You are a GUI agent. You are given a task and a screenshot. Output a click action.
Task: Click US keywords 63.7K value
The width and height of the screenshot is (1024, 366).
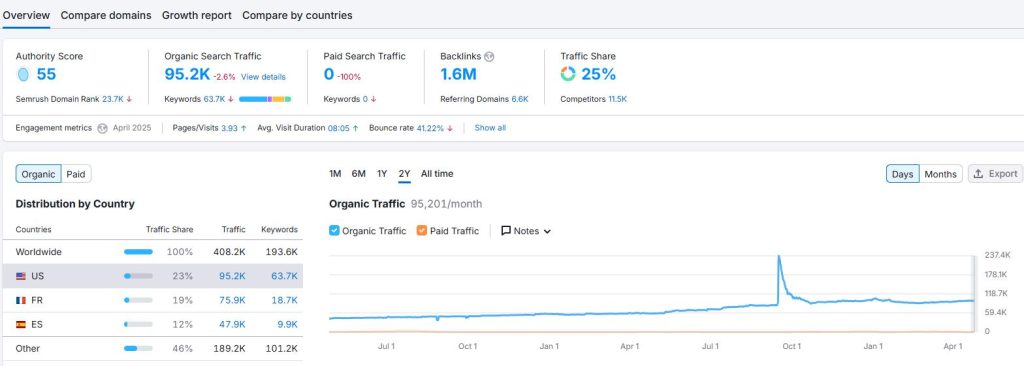(x=284, y=276)
